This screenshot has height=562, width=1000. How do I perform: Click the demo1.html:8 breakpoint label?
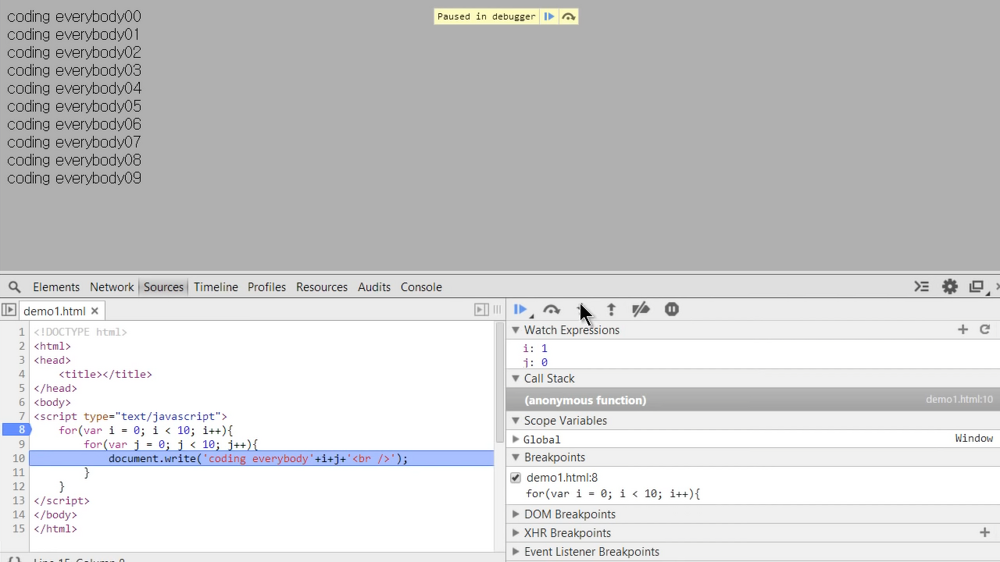coord(562,477)
